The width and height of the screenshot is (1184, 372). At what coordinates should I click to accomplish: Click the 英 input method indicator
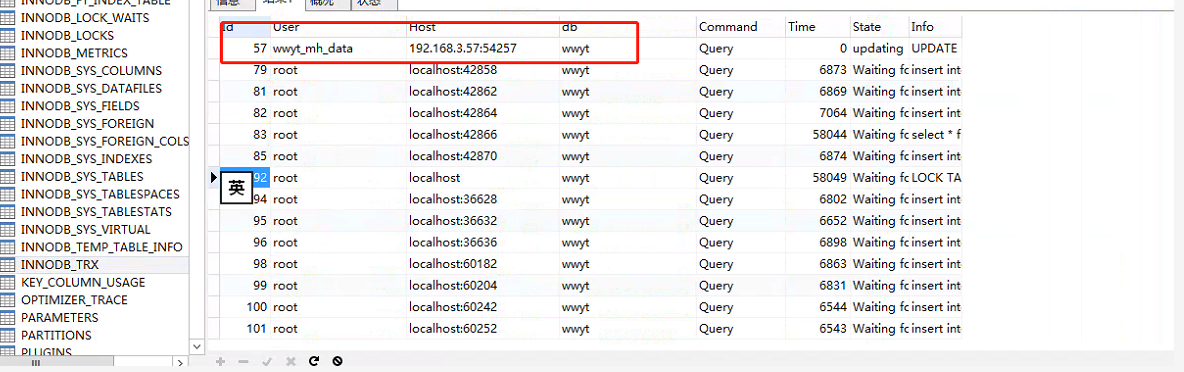pos(236,188)
